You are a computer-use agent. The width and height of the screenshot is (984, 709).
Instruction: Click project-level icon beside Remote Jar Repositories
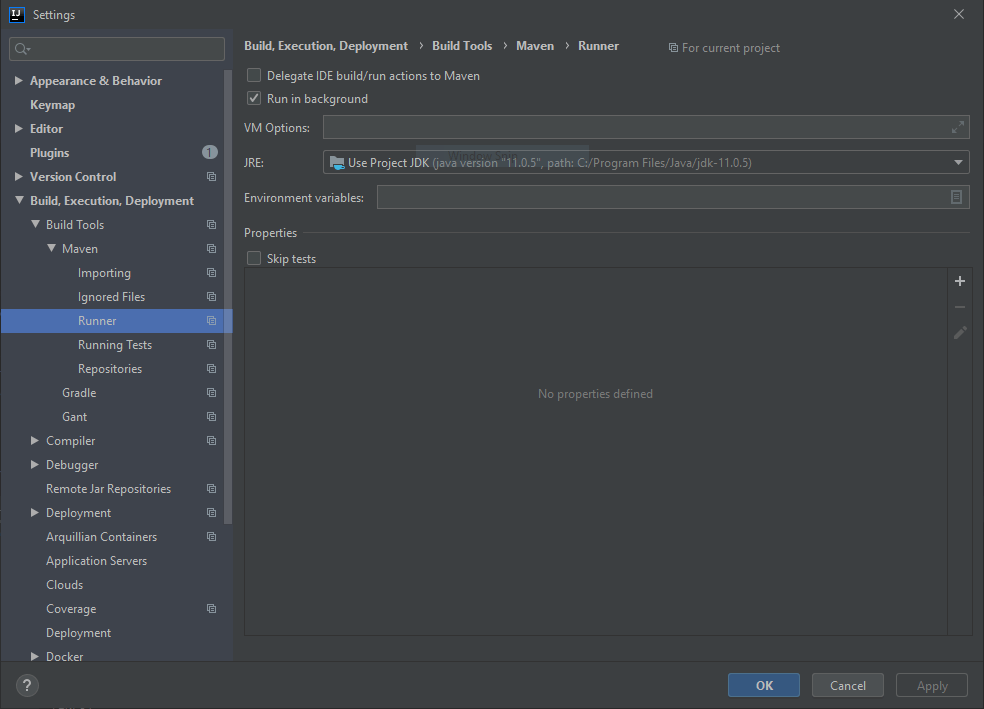pos(211,489)
